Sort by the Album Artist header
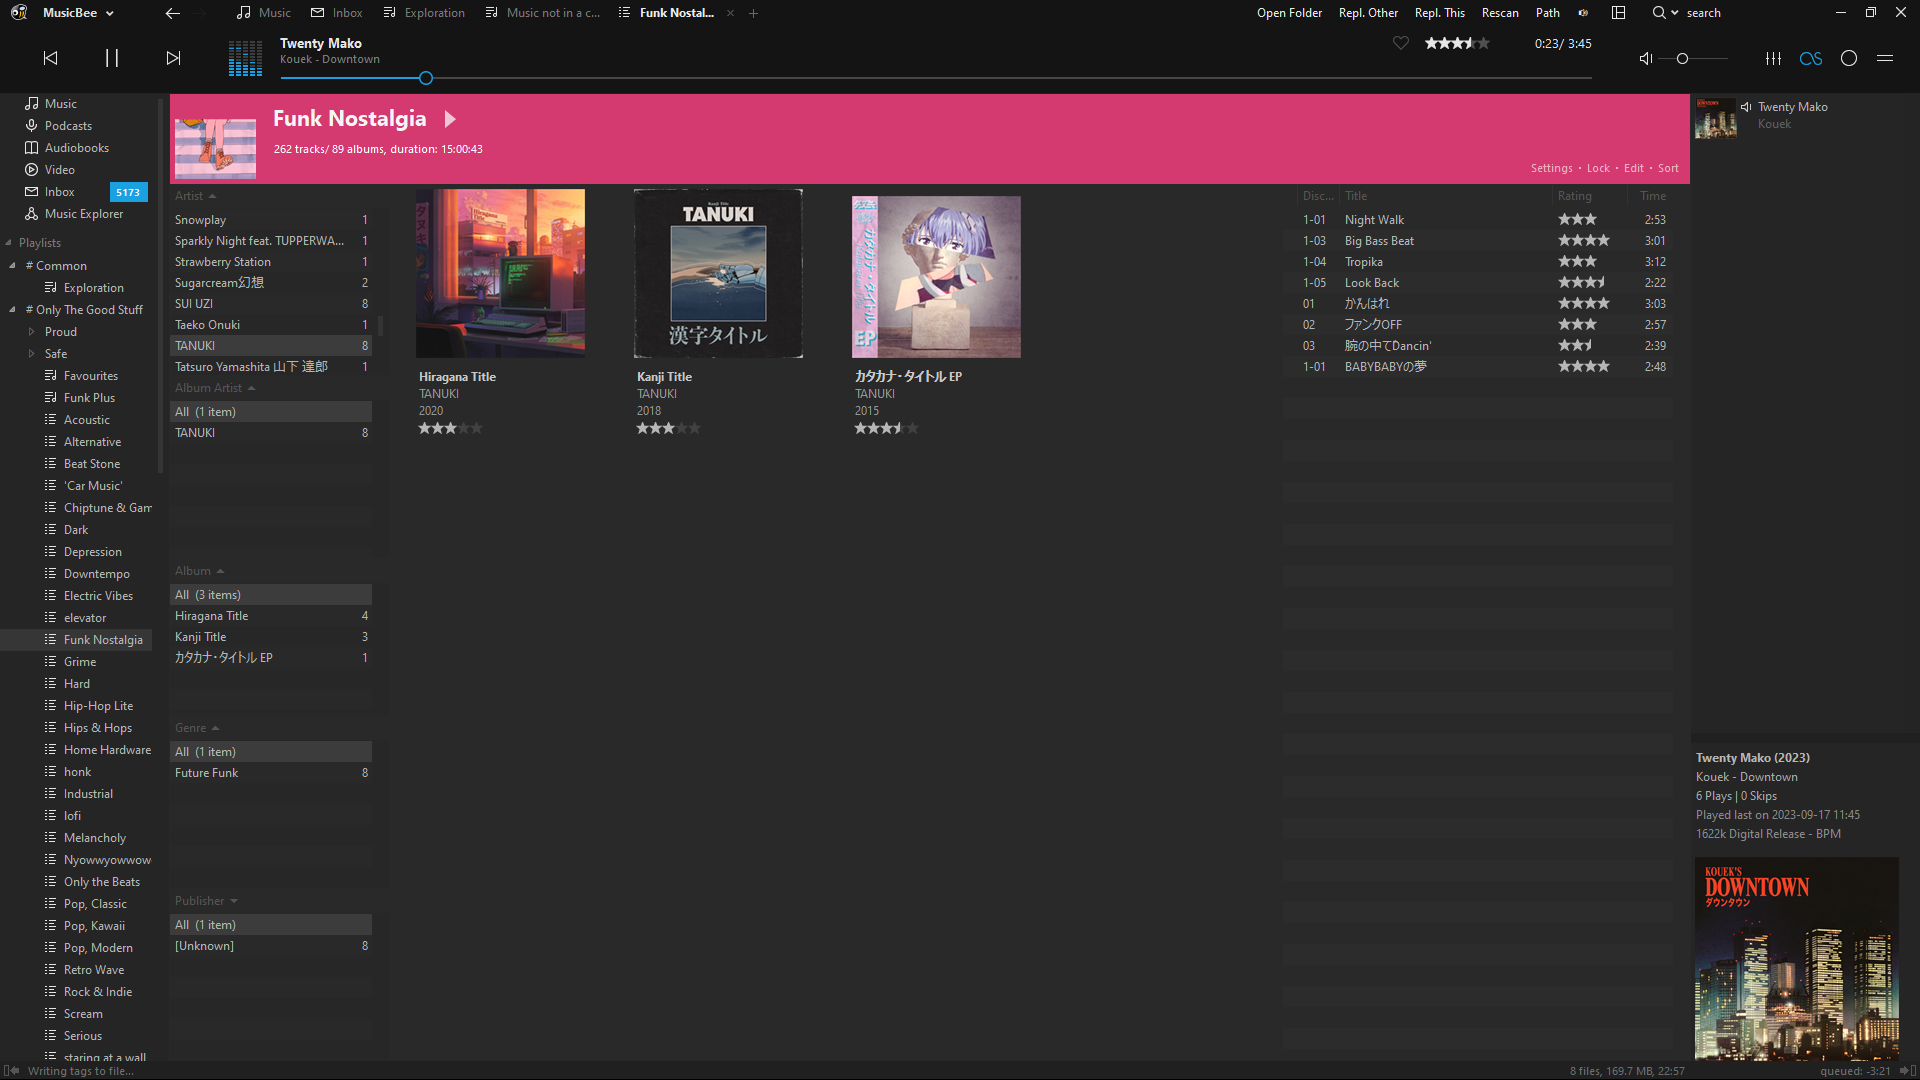The width and height of the screenshot is (1920, 1080). click(x=215, y=388)
